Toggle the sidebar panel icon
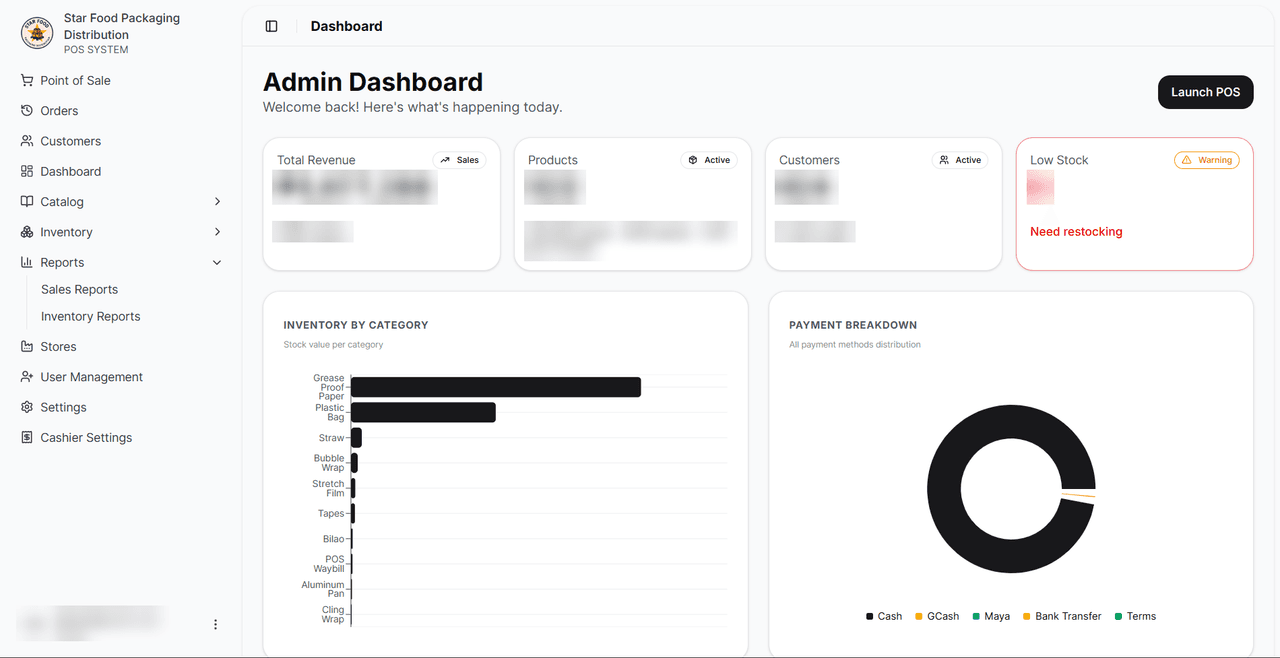Image resolution: width=1280 pixels, height=658 pixels. (x=271, y=26)
